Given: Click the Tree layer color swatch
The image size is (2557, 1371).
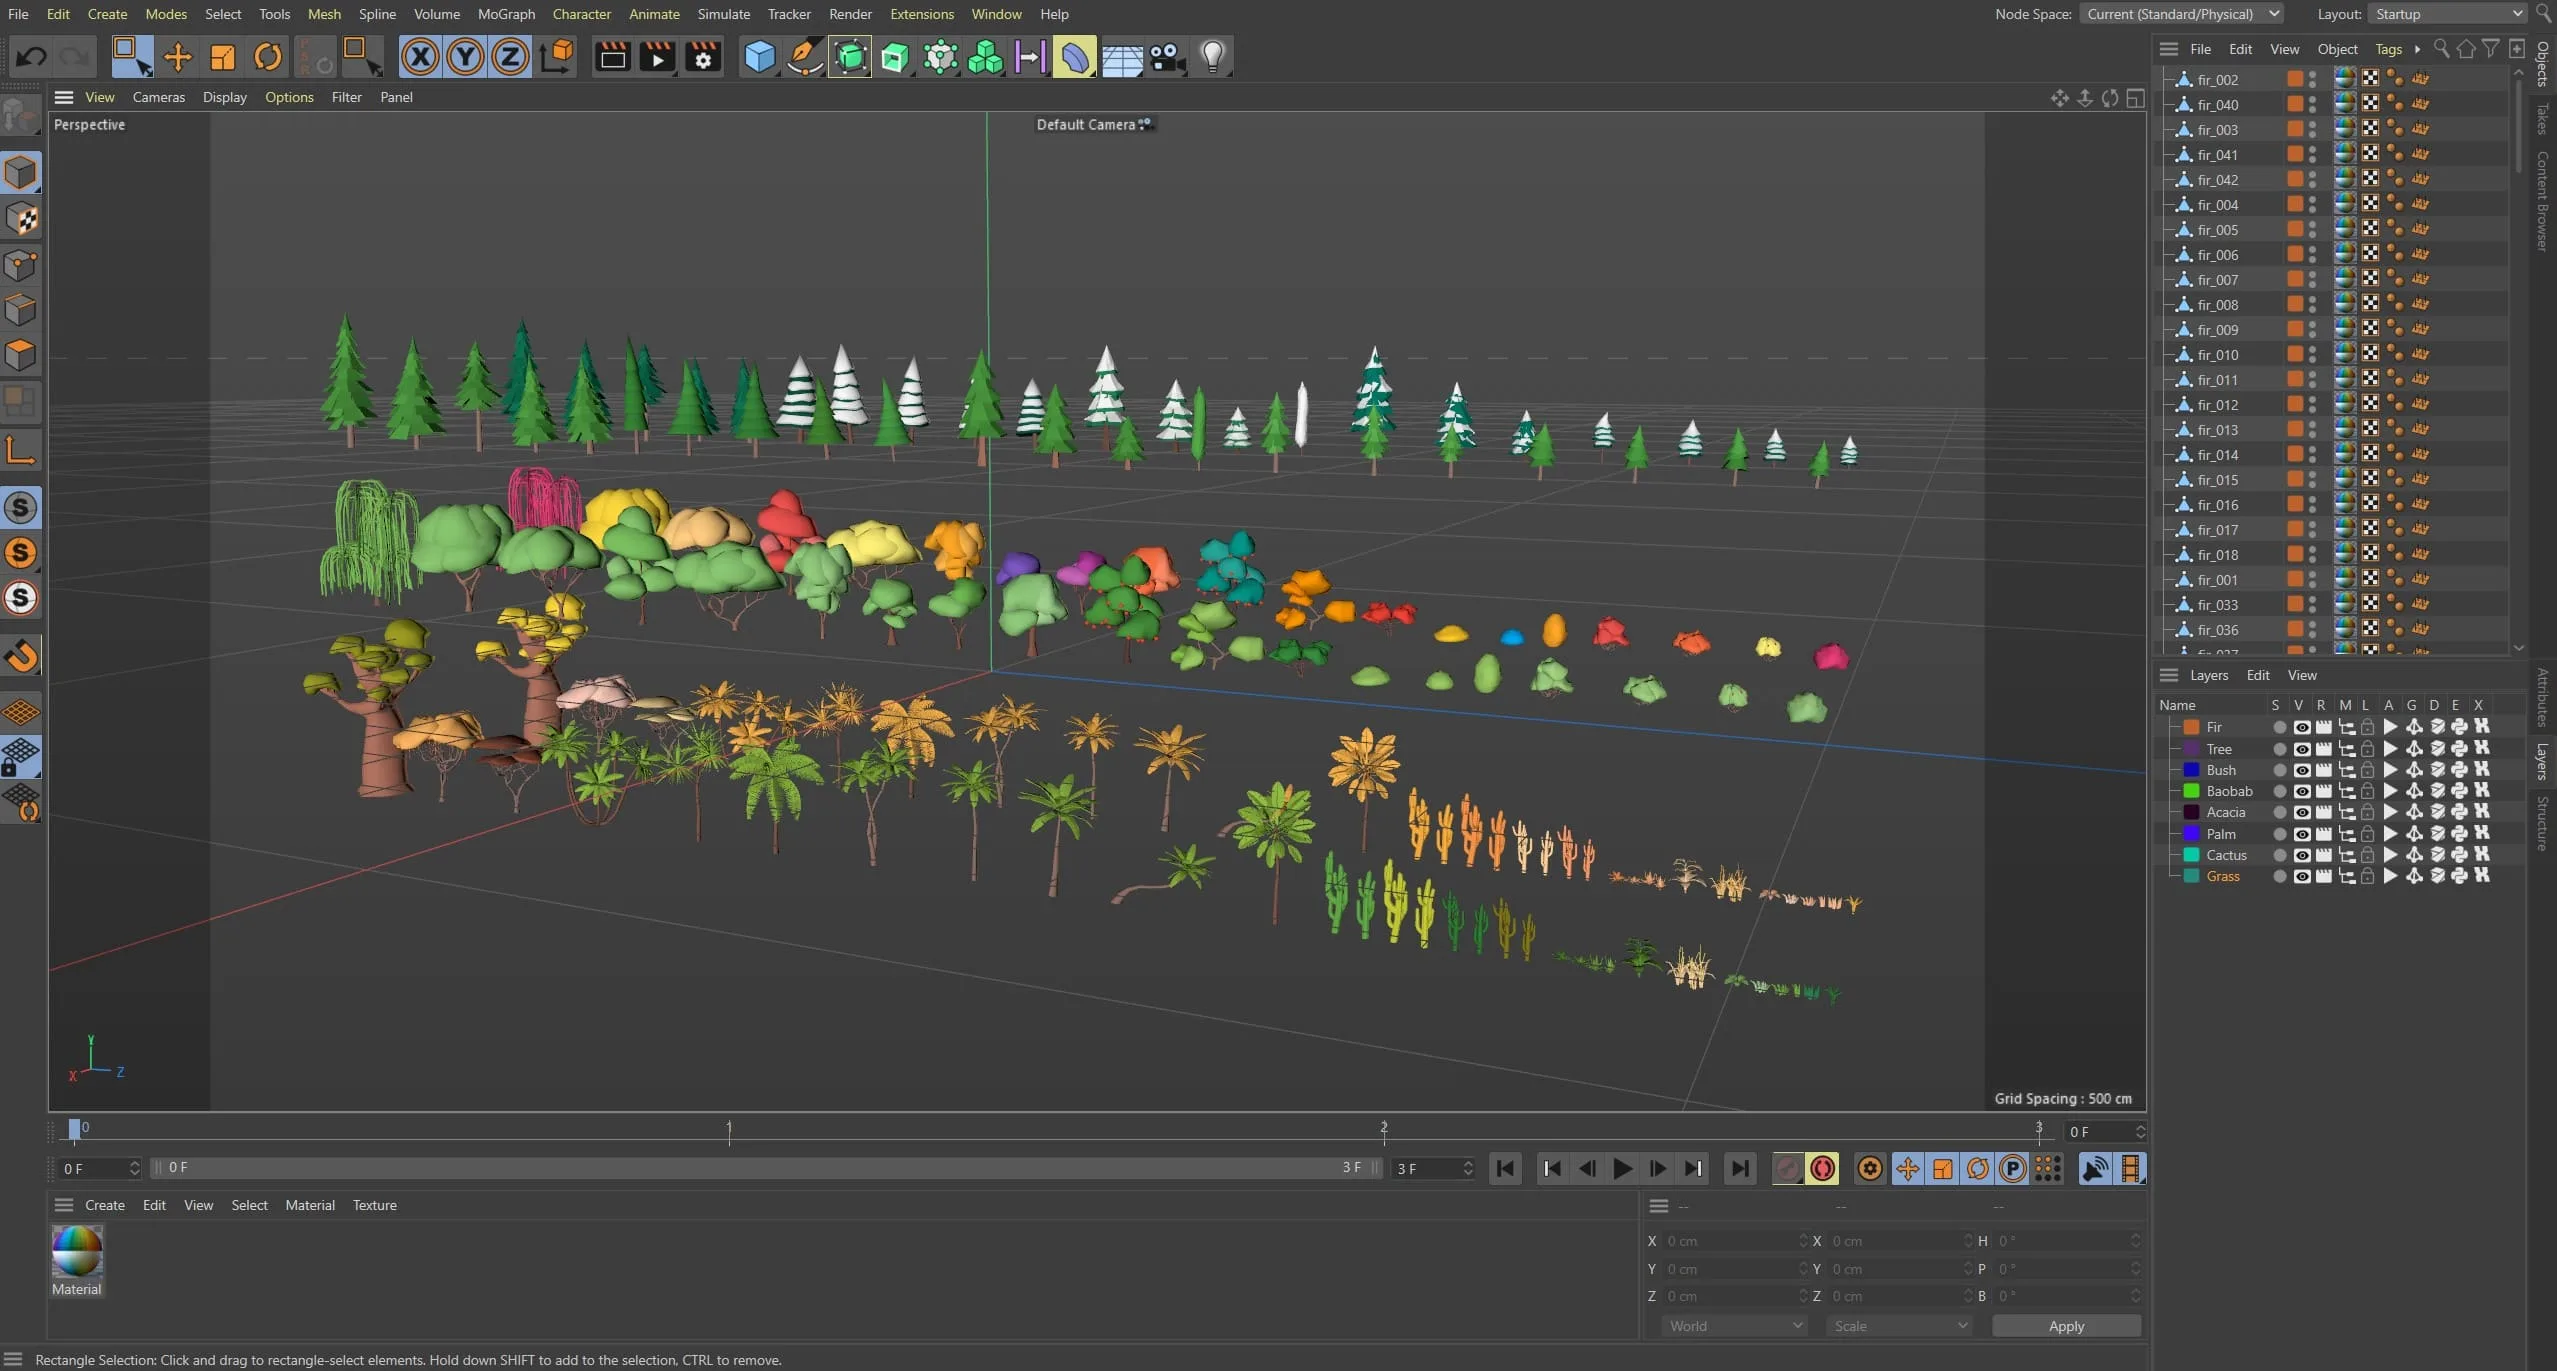Looking at the screenshot, I should (x=2191, y=749).
